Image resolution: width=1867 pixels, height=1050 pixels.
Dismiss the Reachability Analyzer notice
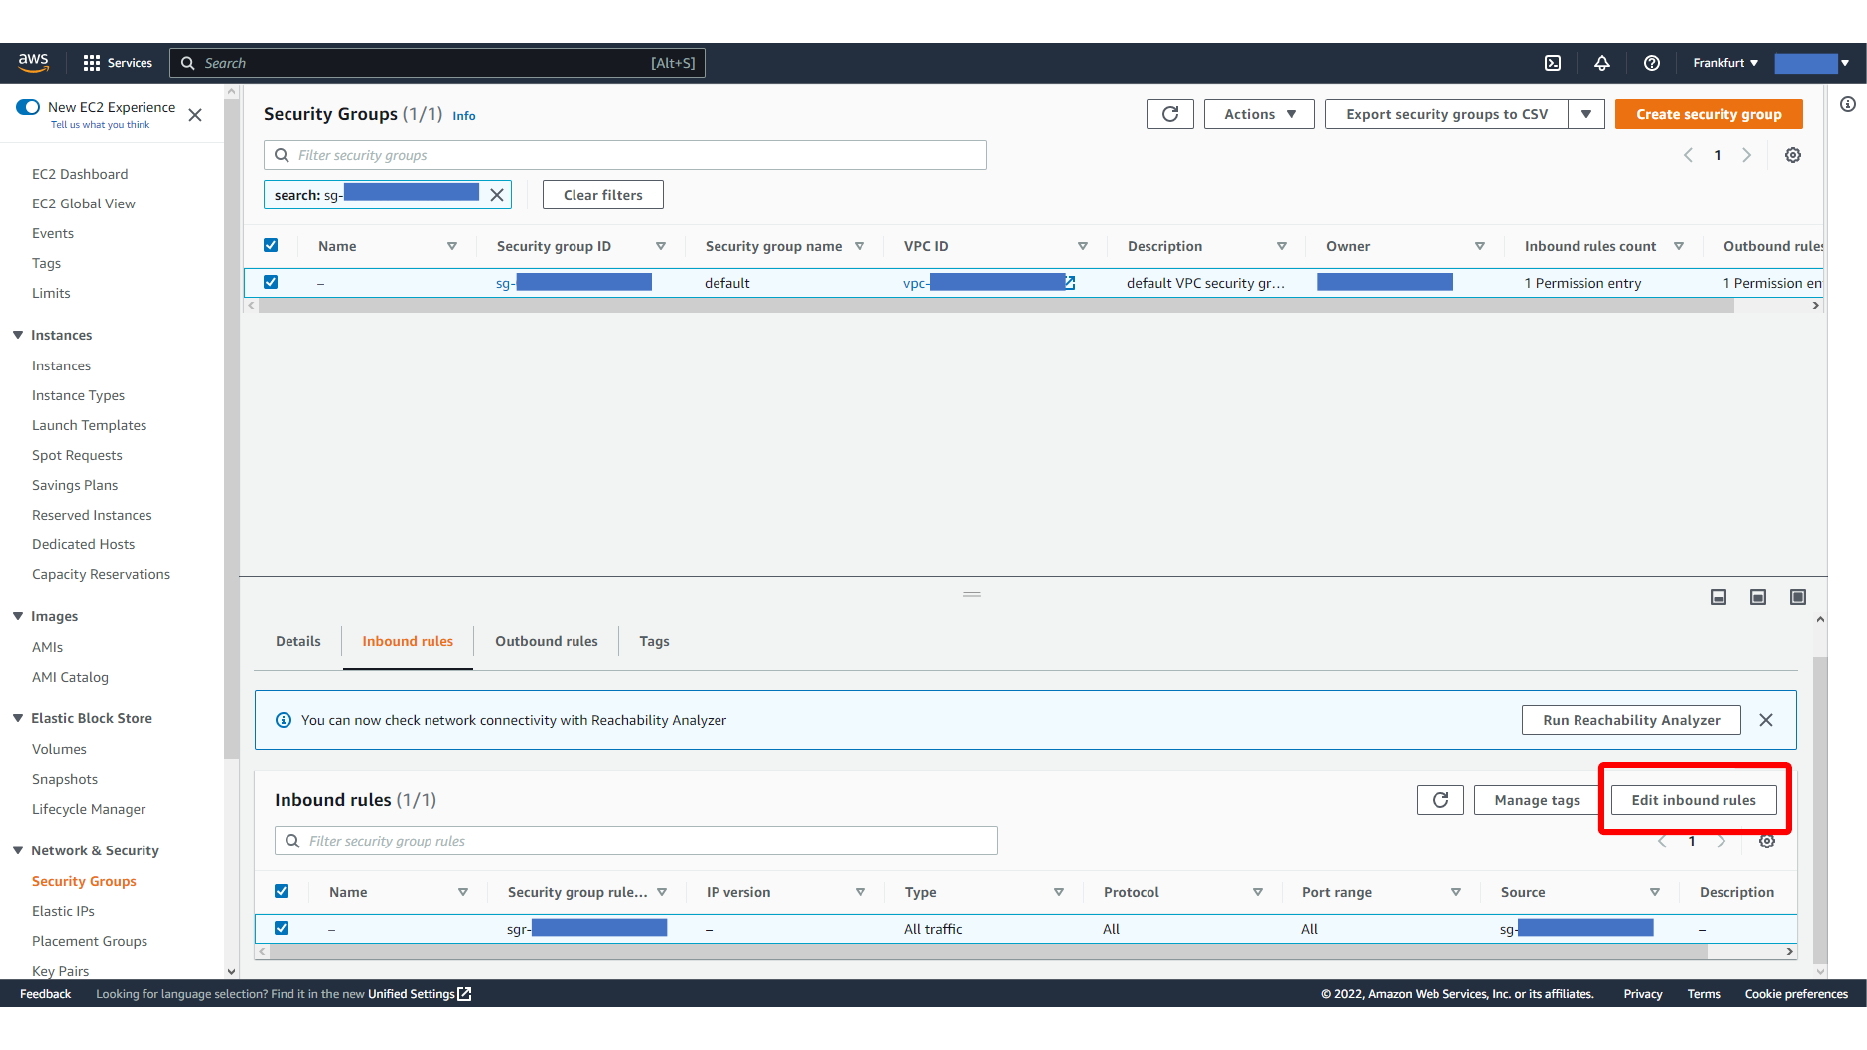pyautogui.click(x=1766, y=720)
